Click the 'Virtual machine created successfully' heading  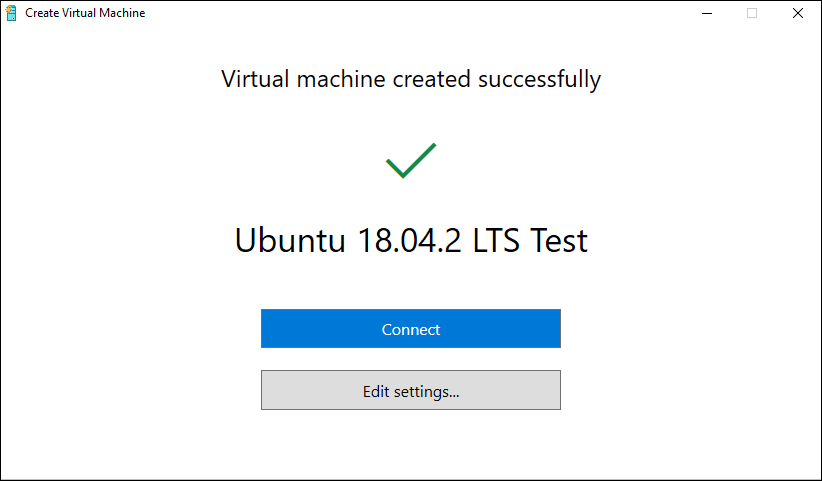point(411,80)
